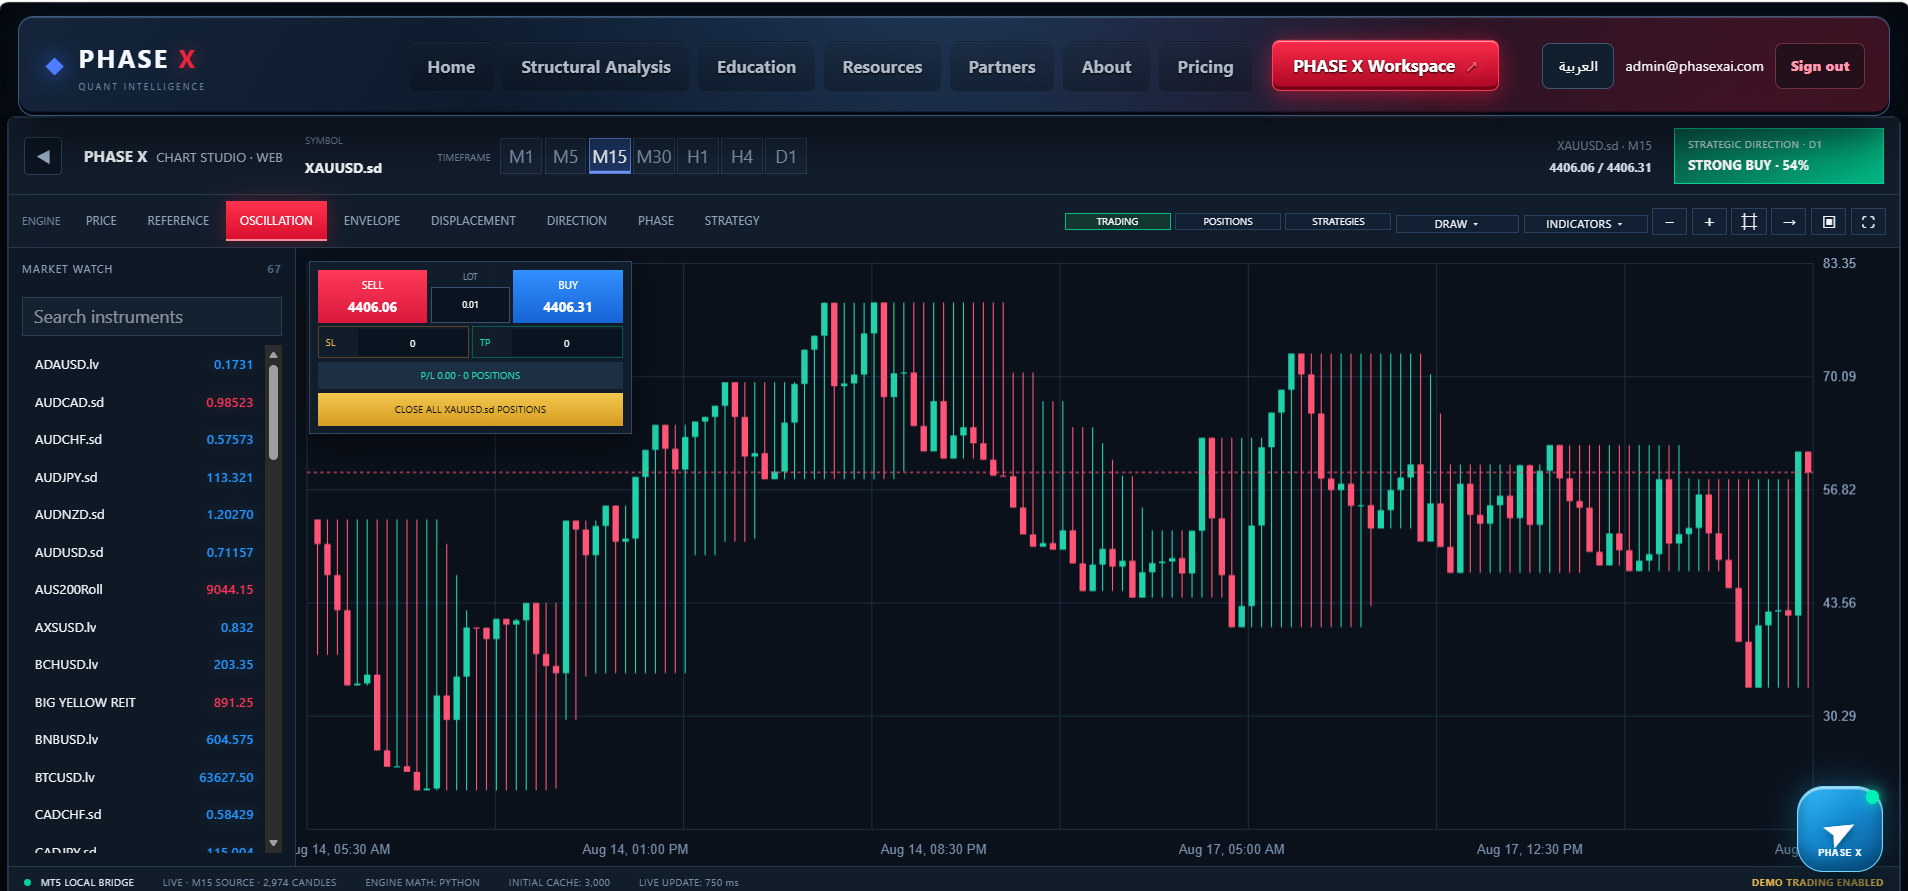The height and width of the screenshot is (891, 1908).
Task: Switch to the REFERENCE engine tab
Action: click(178, 221)
